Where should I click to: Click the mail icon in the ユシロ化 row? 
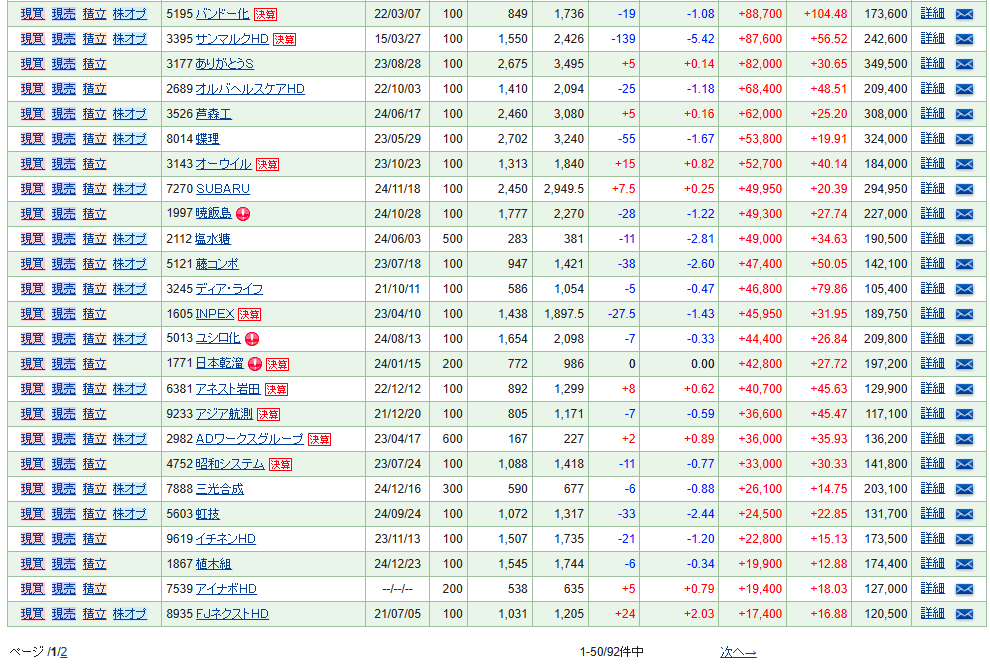(964, 339)
